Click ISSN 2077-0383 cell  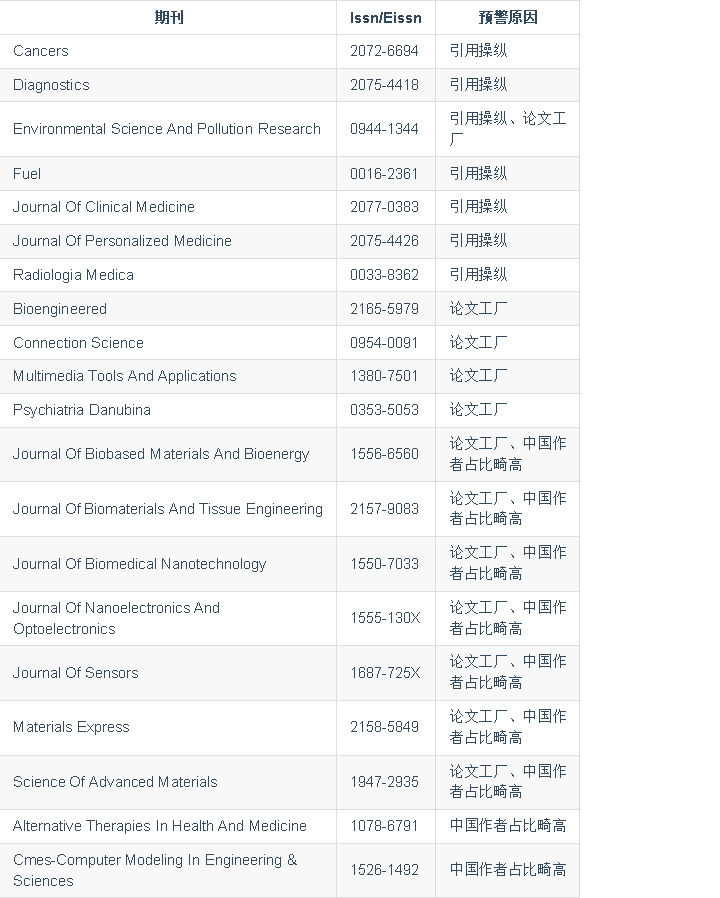pyautogui.click(x=384, y=207)
